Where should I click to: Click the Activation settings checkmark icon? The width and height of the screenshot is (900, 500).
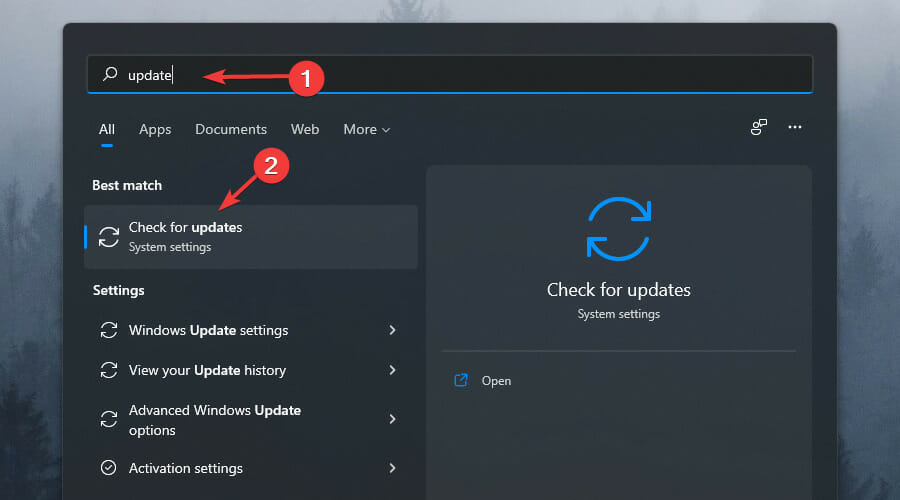click(108, 468)
